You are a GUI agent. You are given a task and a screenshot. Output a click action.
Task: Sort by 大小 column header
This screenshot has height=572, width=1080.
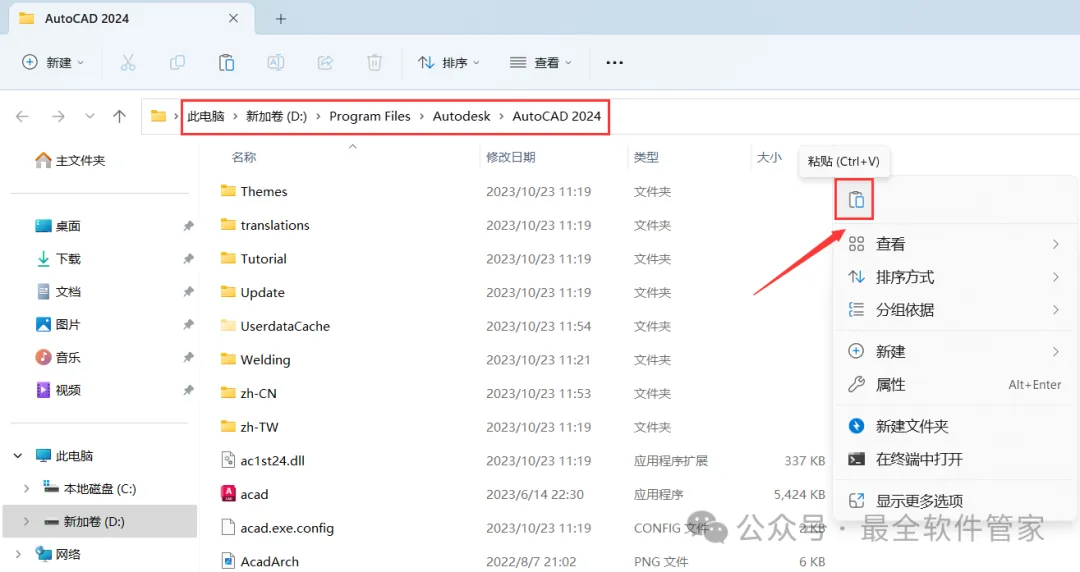(769, 157)
